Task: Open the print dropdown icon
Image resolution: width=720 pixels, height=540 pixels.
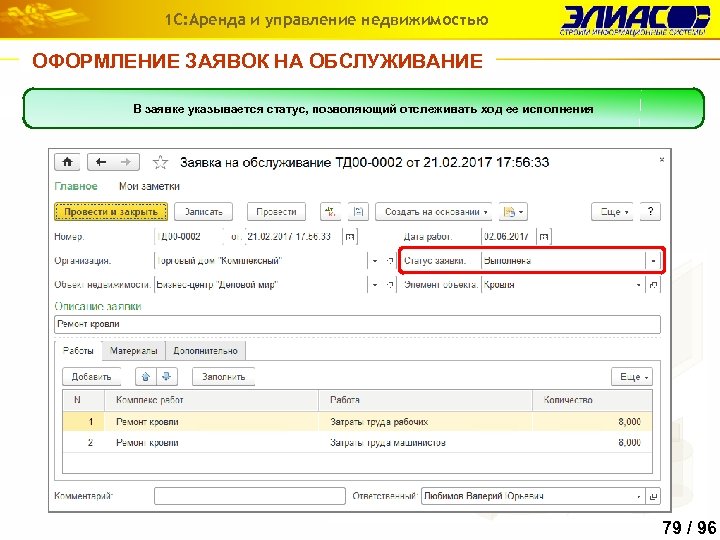Action: click(513, 212)
